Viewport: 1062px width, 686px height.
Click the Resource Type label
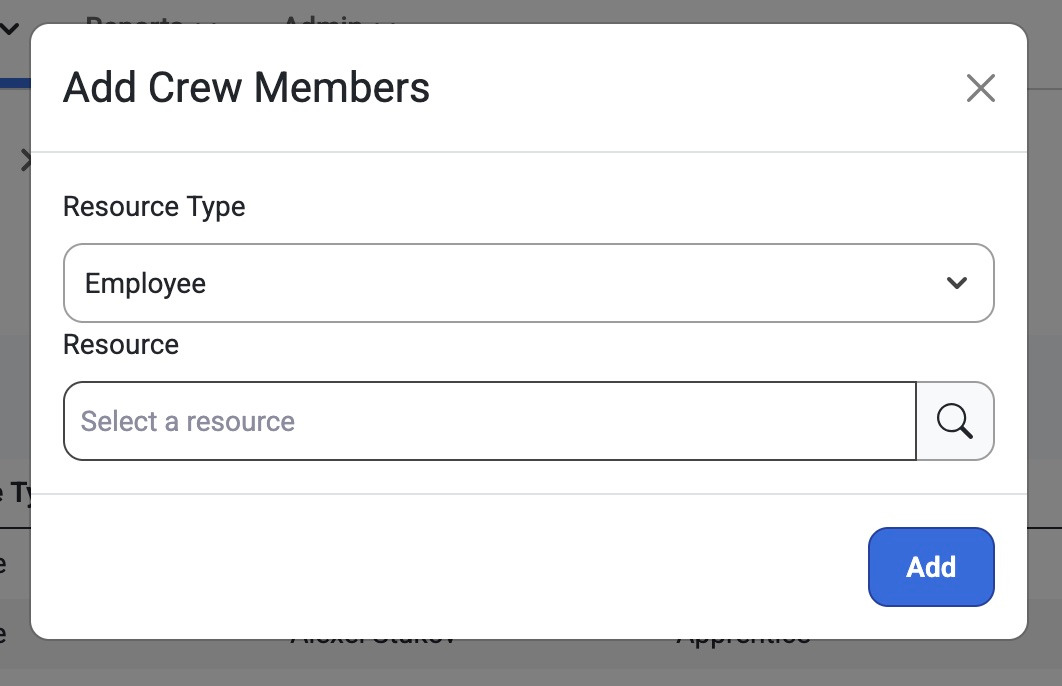click(154, 207)
